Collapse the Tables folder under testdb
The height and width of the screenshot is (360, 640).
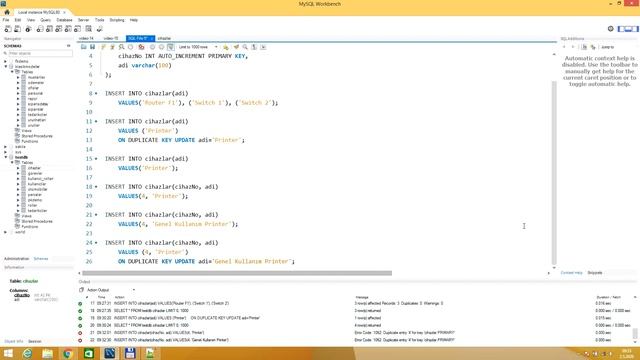13,162
